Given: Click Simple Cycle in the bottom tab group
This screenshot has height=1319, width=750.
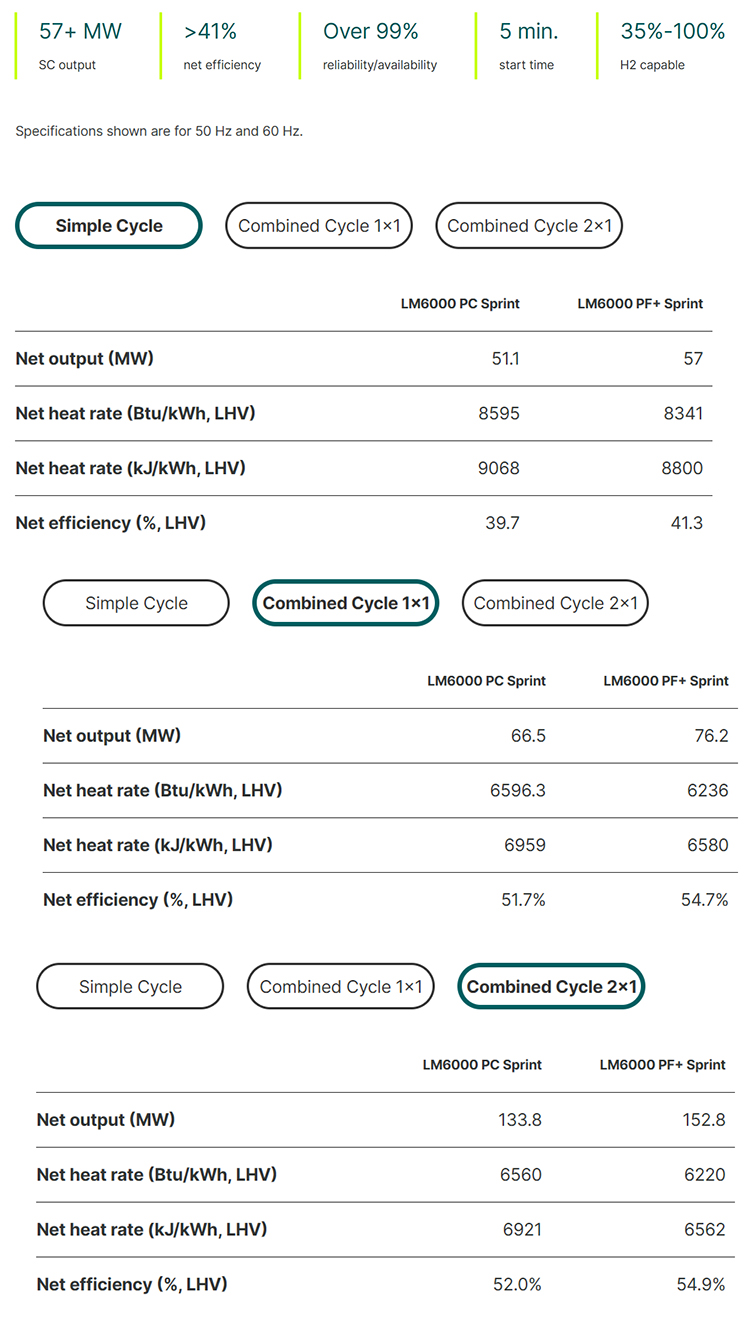Looking at the screenshot, I should click(x=130, y=987).
